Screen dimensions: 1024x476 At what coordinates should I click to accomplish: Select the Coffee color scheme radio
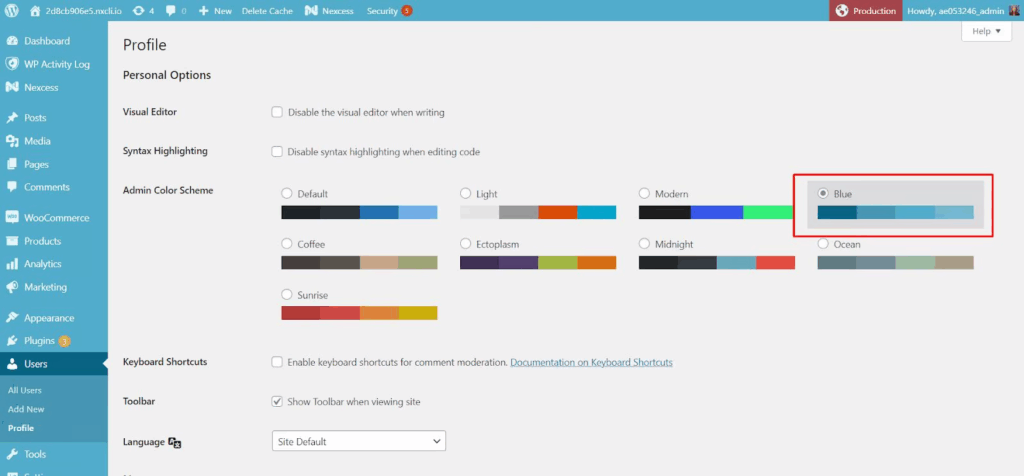coord(287,244)
